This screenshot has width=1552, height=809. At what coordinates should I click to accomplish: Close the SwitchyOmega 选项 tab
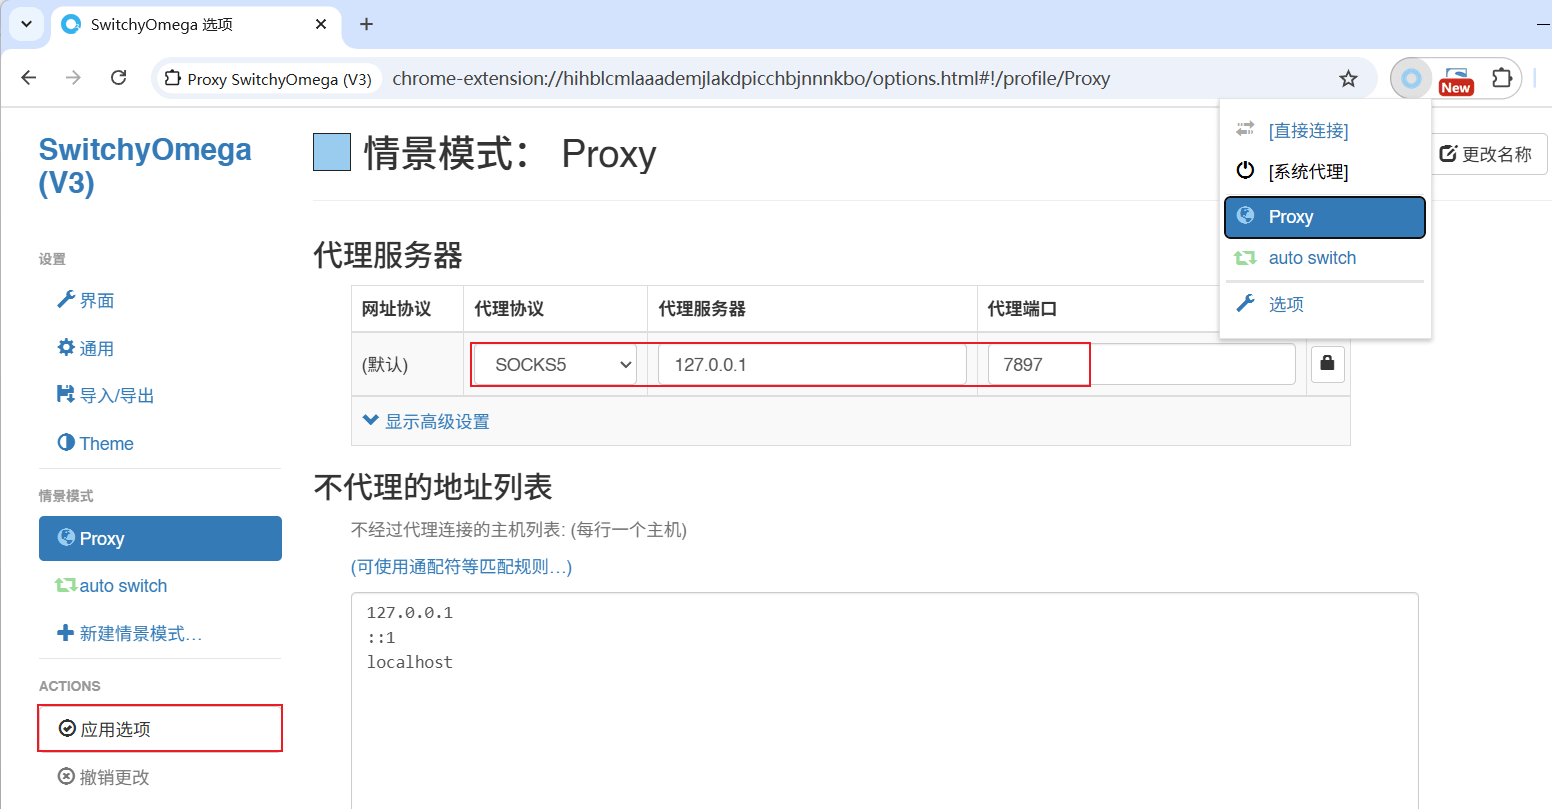tap(321, 24)
